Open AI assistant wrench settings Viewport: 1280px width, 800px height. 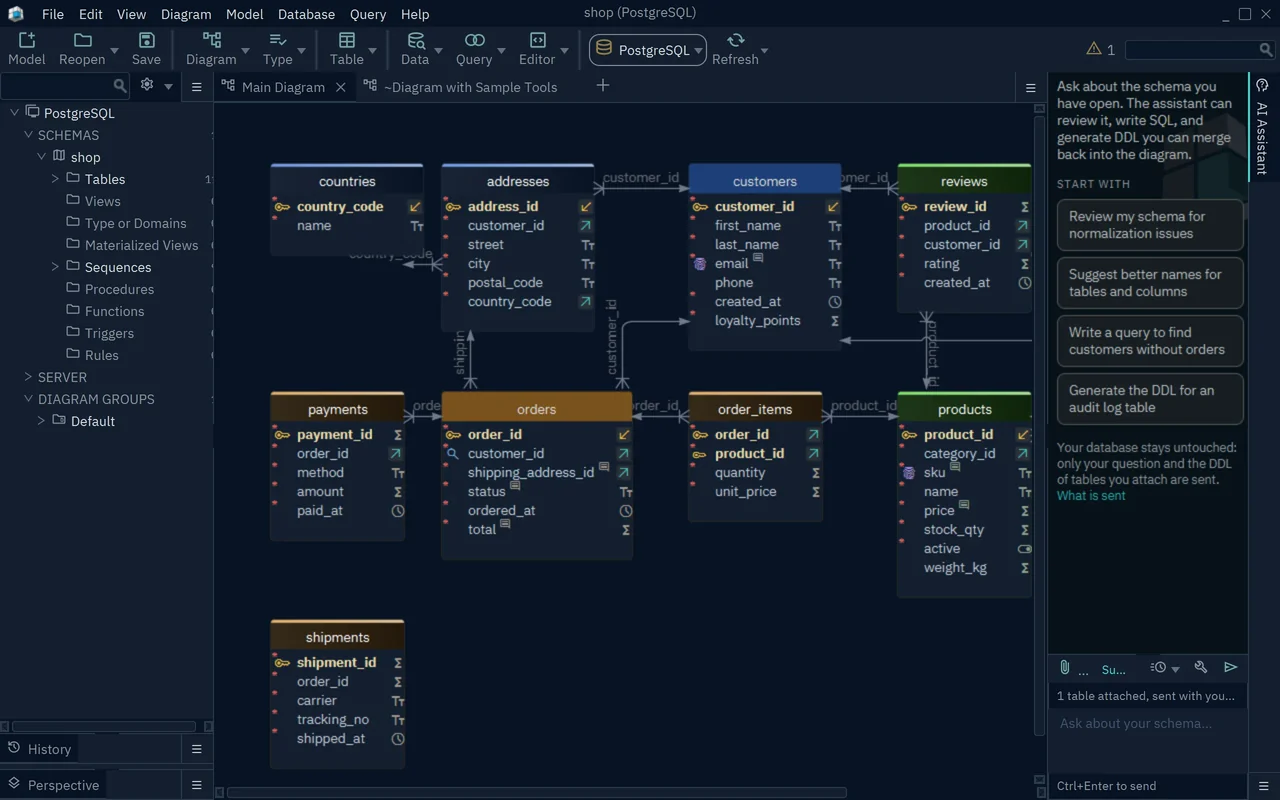[x=1201, y=668]
